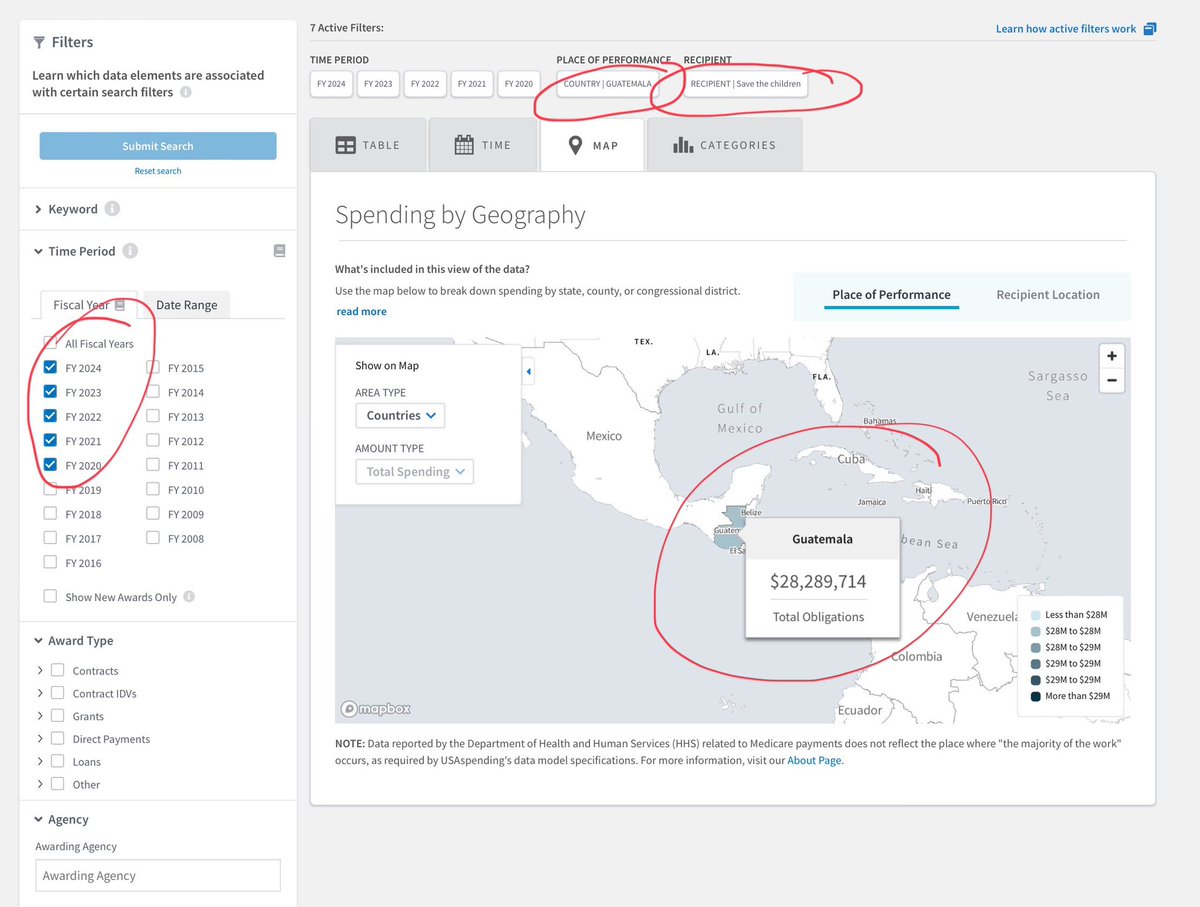The image size is (1200, 907).
Task: Click info icon beside Show New Awards Only
Action: click(x=189, y=597)
